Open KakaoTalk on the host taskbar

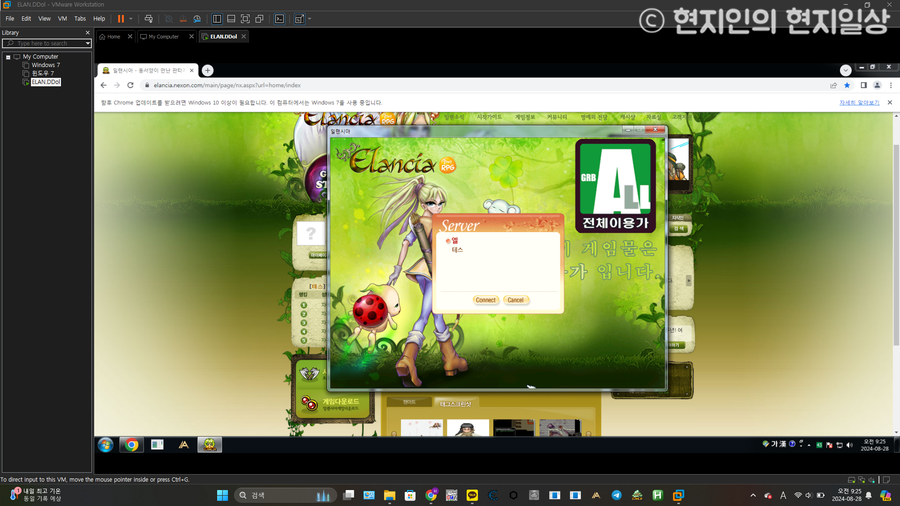(472, 495)
